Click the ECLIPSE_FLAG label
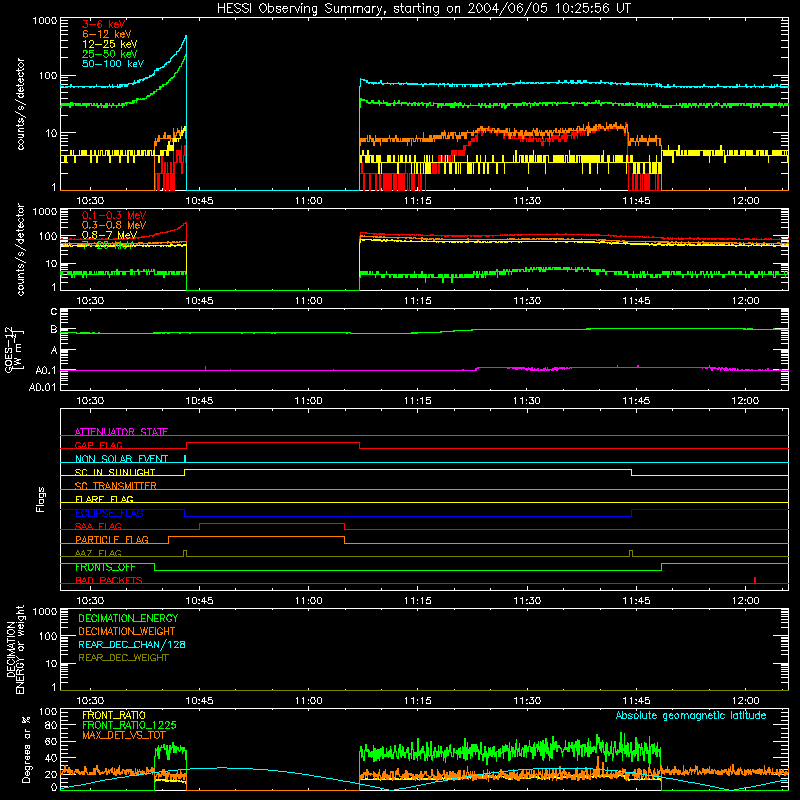Viewport: 800px width, 800px height. [109, 513]
